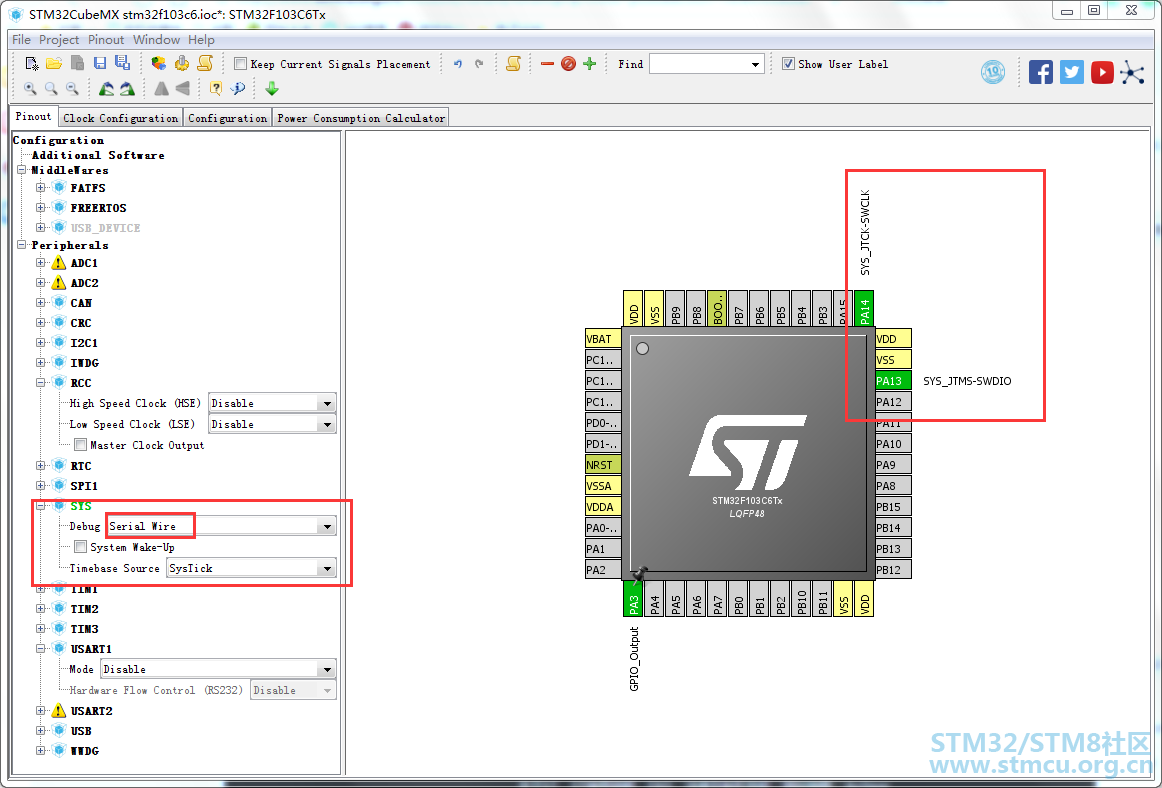
Task: Click the PA9 pin on chip
Action: [893, 465]
